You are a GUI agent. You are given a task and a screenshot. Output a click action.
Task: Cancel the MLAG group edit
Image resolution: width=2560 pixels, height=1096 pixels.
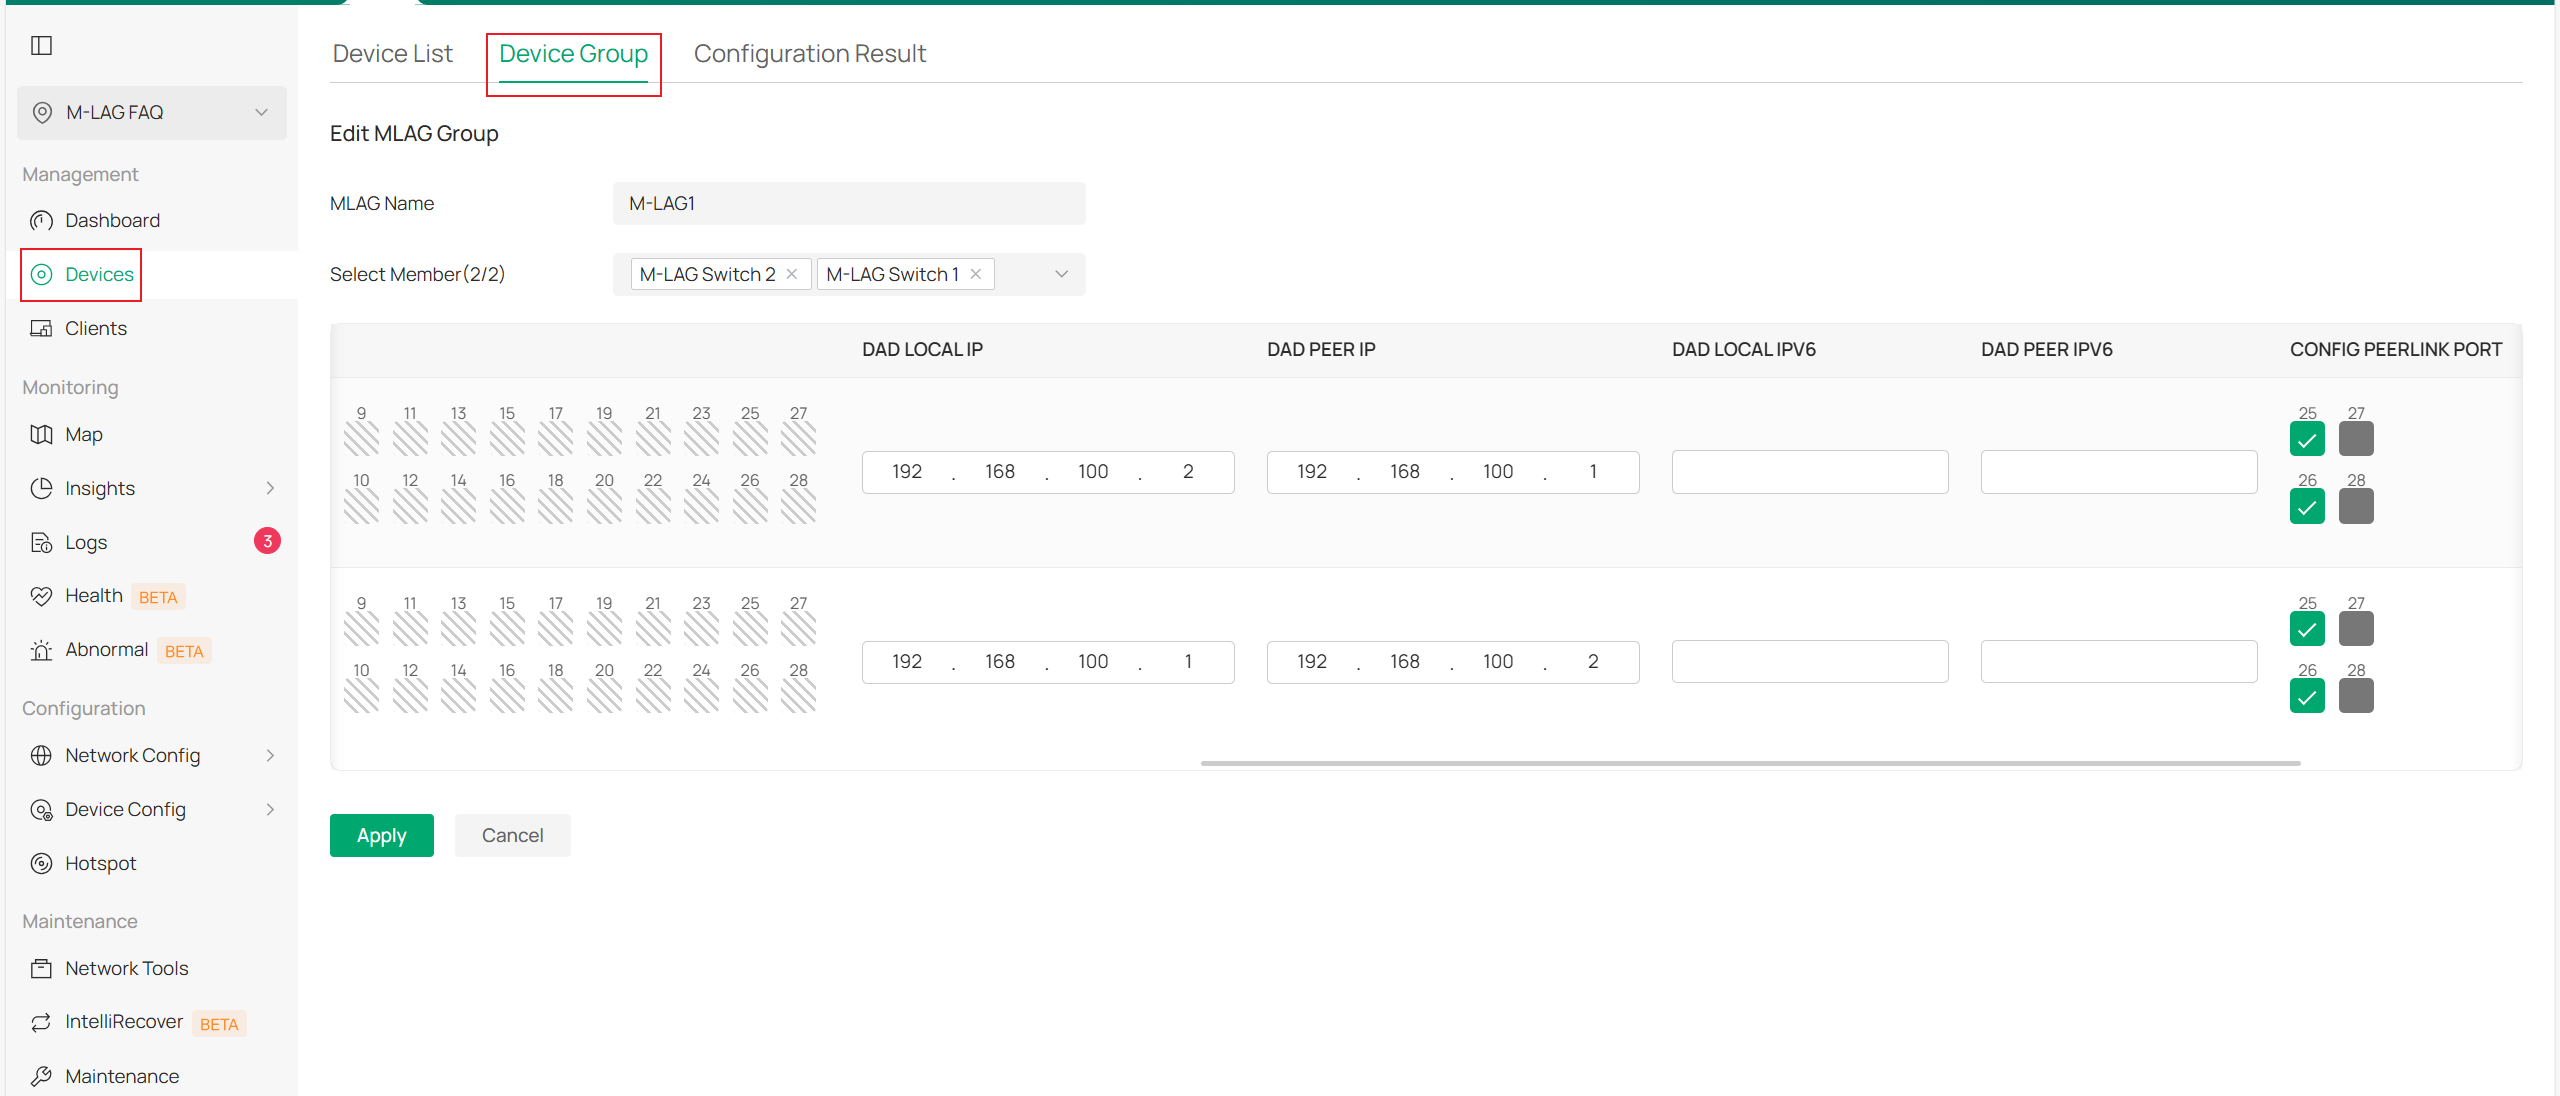(512, 835)
